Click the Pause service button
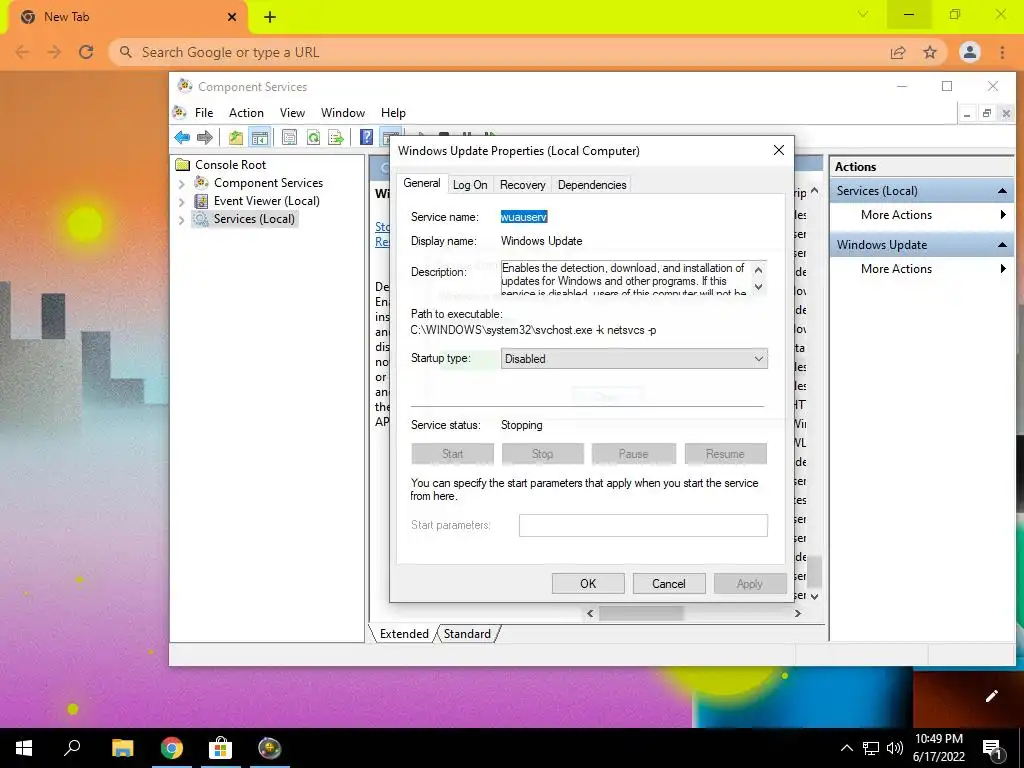 coord(633,454)
